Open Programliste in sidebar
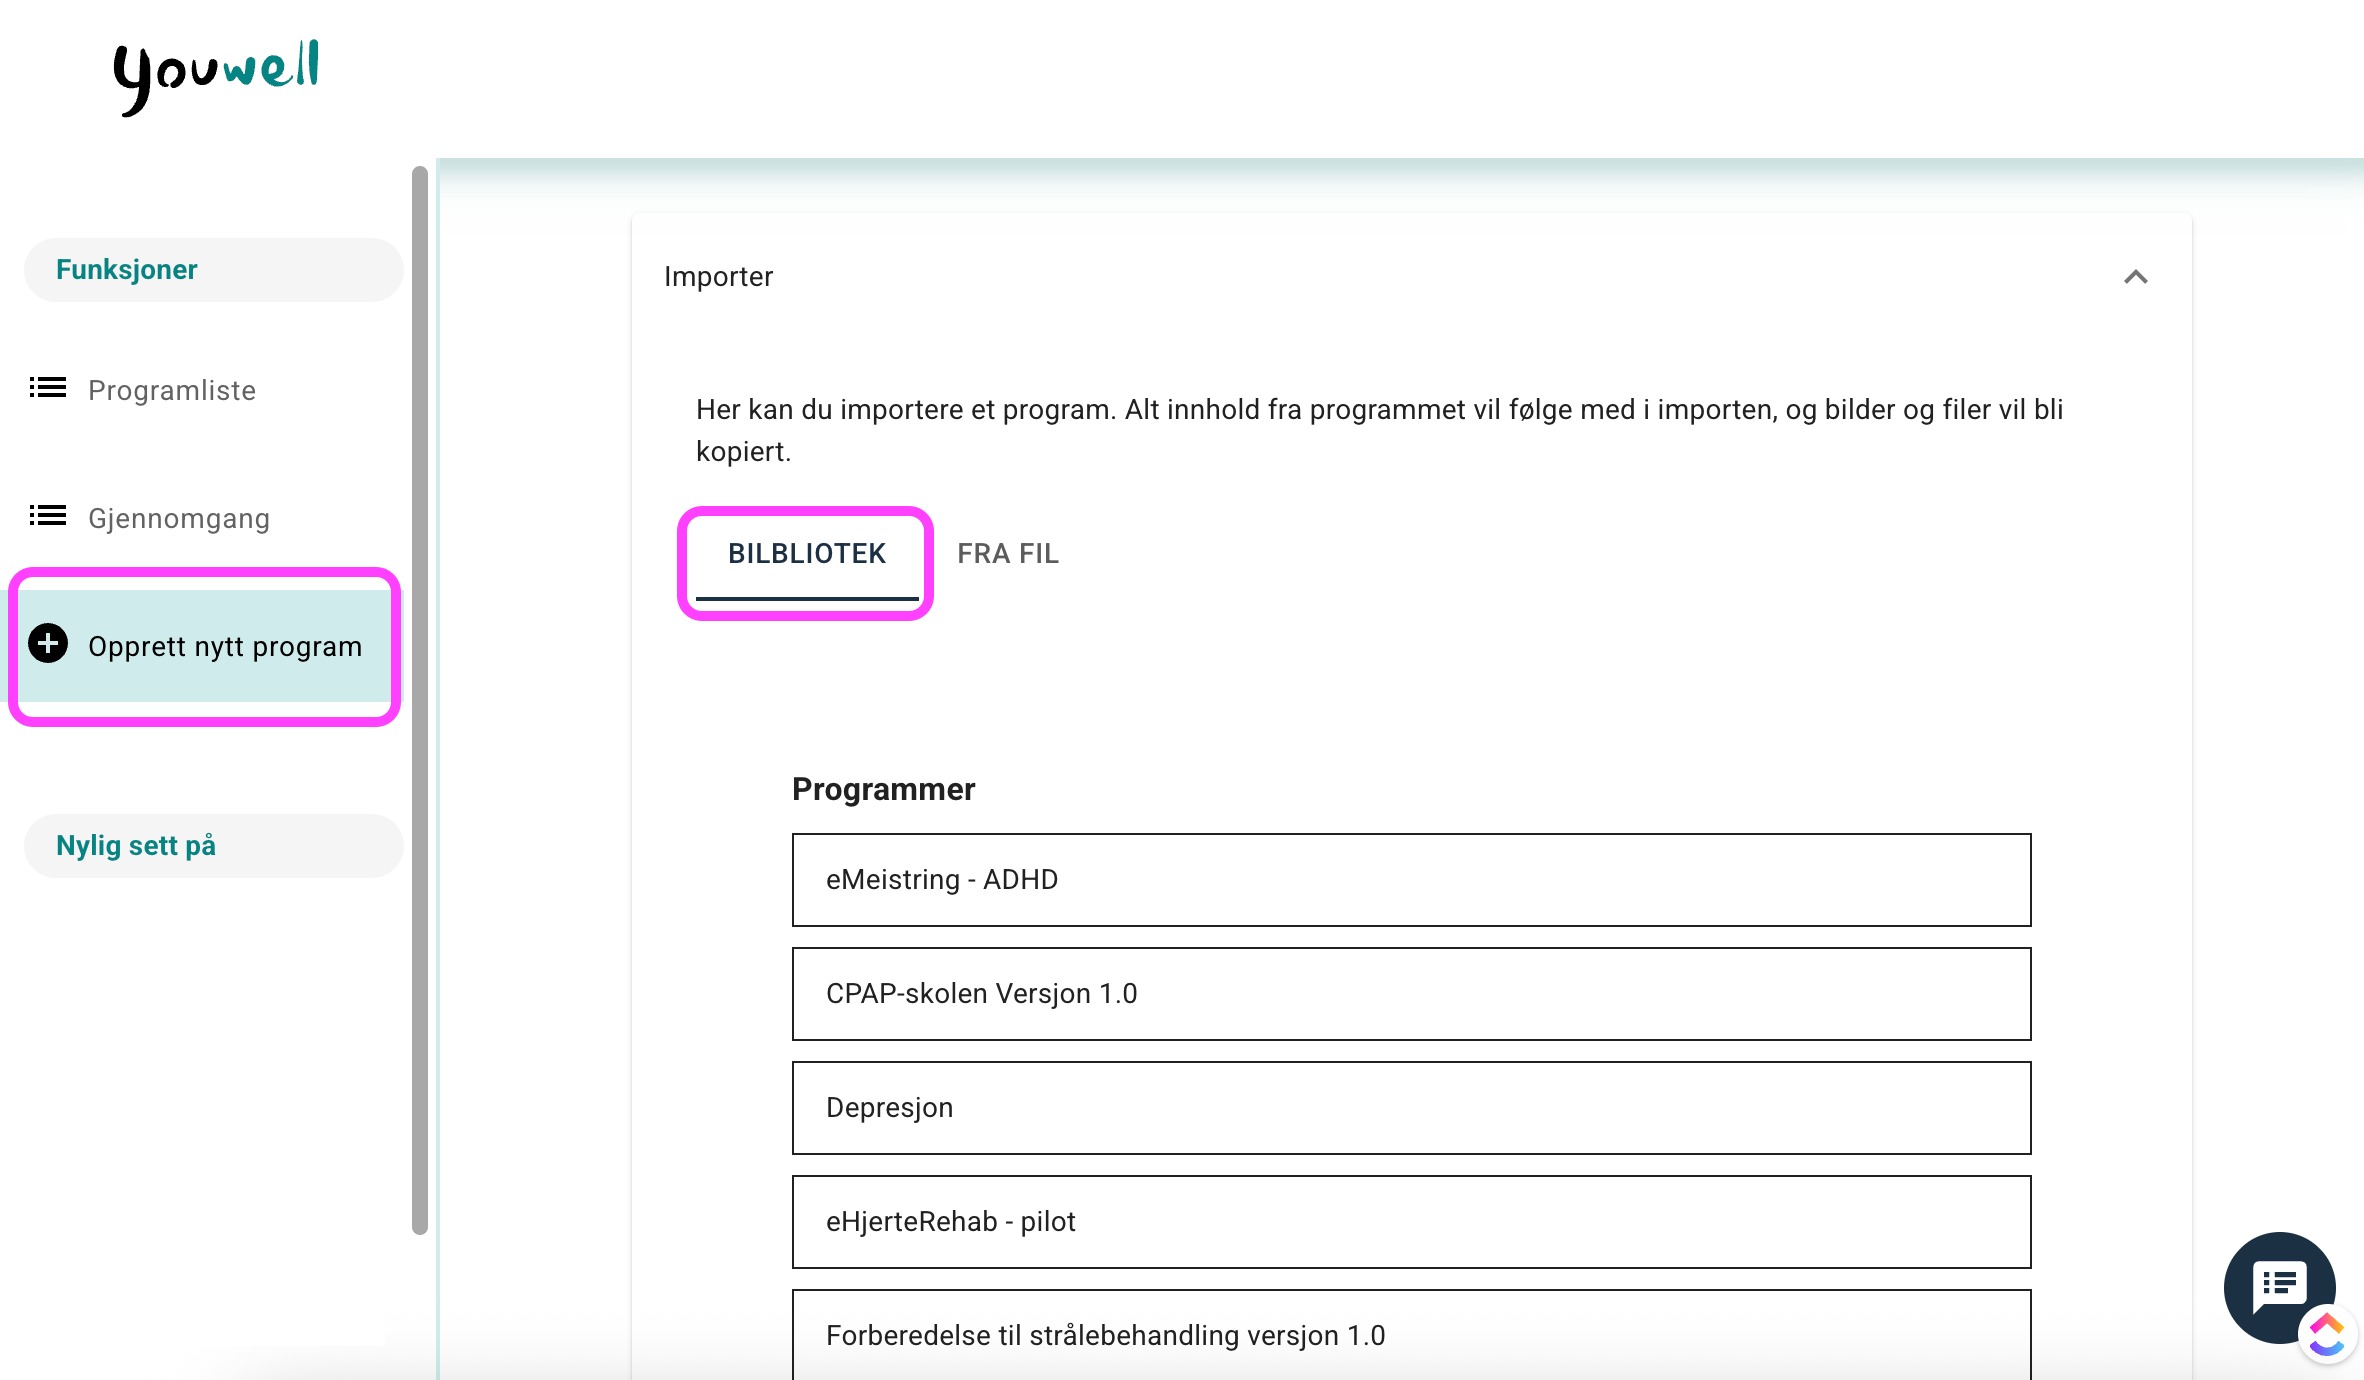The image size is (2364, 1380). pyautogui.click(x=172, y=390)
